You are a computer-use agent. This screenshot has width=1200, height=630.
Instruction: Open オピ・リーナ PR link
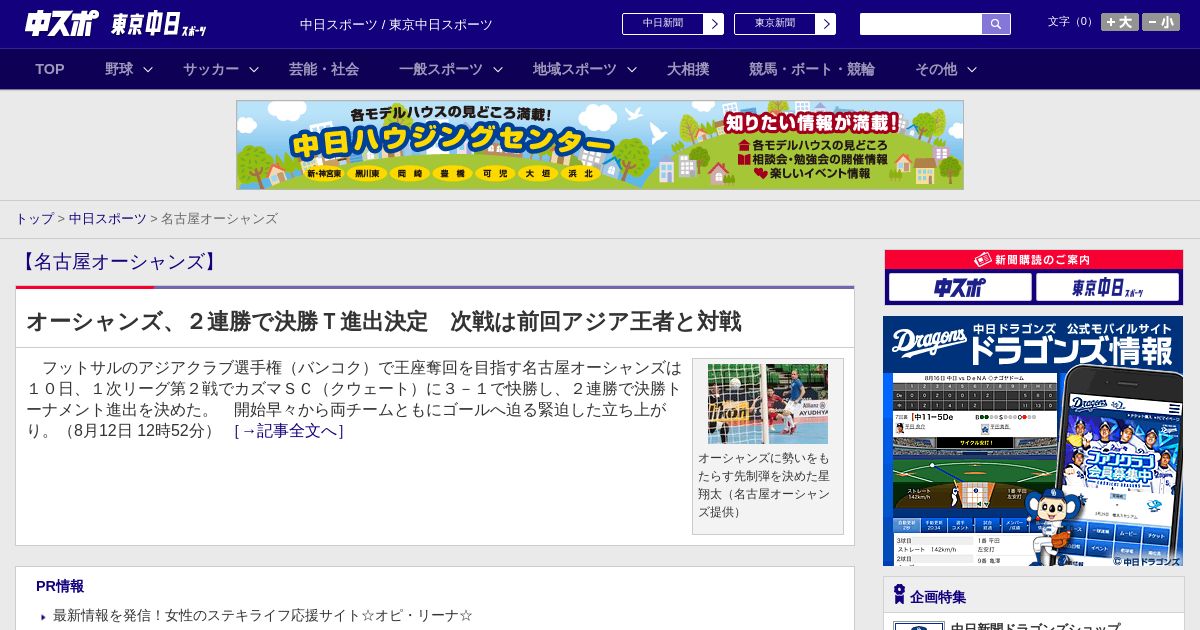263,615
